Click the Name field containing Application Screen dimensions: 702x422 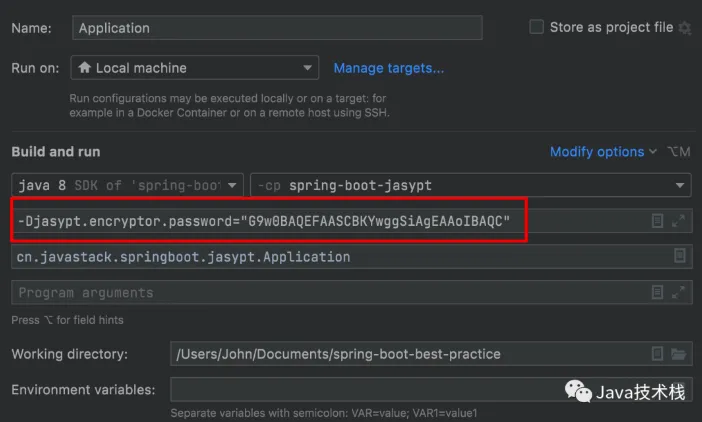[277, 28]
